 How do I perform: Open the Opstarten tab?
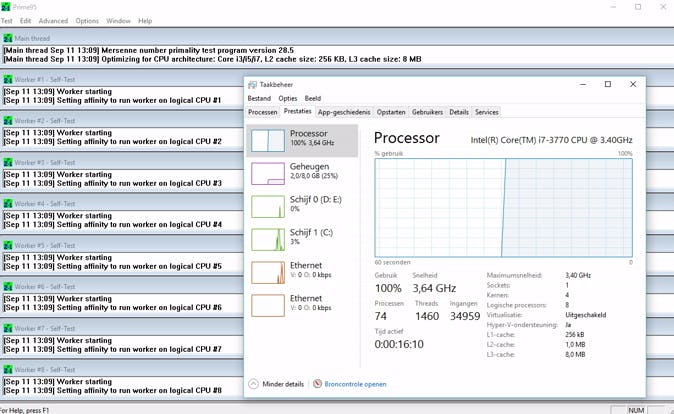(x=391, y=112)
